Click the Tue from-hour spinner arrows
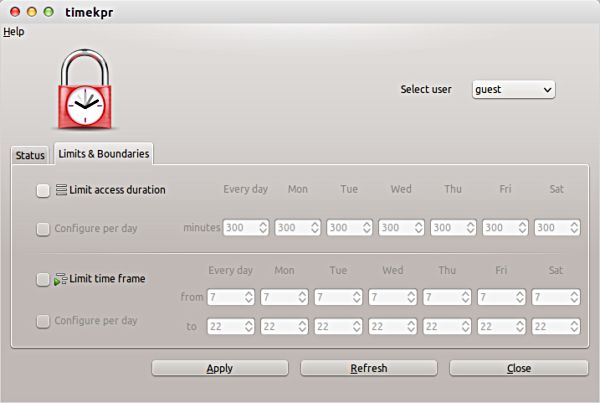The image size is (600, 403). [357, 297]
